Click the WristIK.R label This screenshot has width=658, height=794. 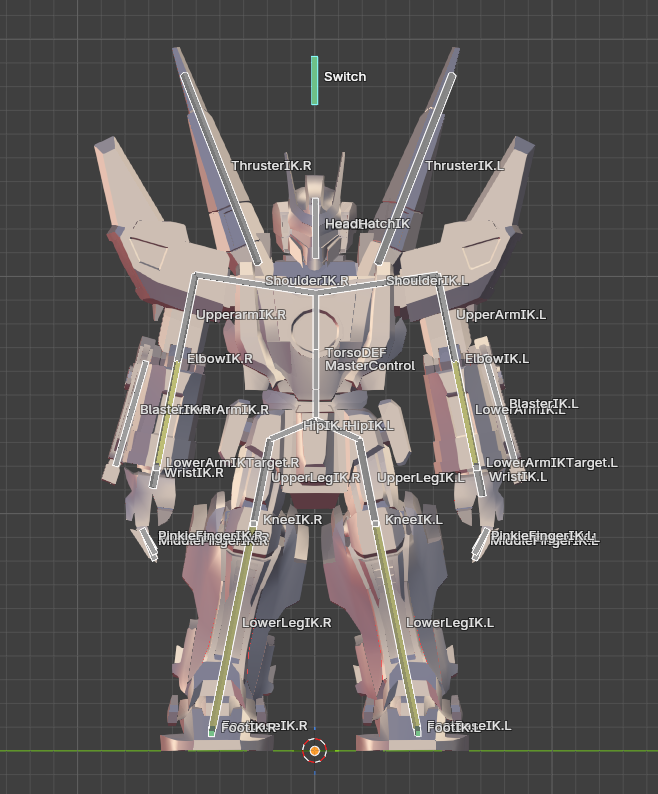[194, 473]
